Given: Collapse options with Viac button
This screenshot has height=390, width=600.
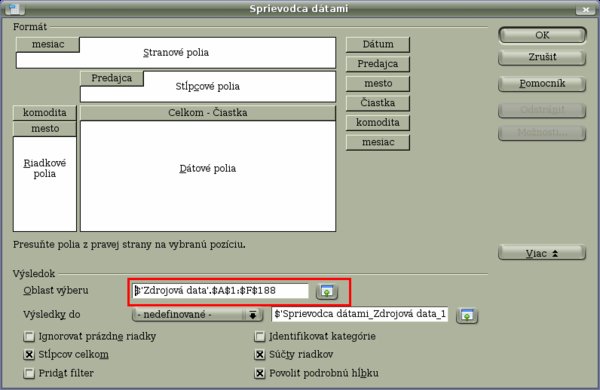Looking at the screenshot, I should point(542,253).
